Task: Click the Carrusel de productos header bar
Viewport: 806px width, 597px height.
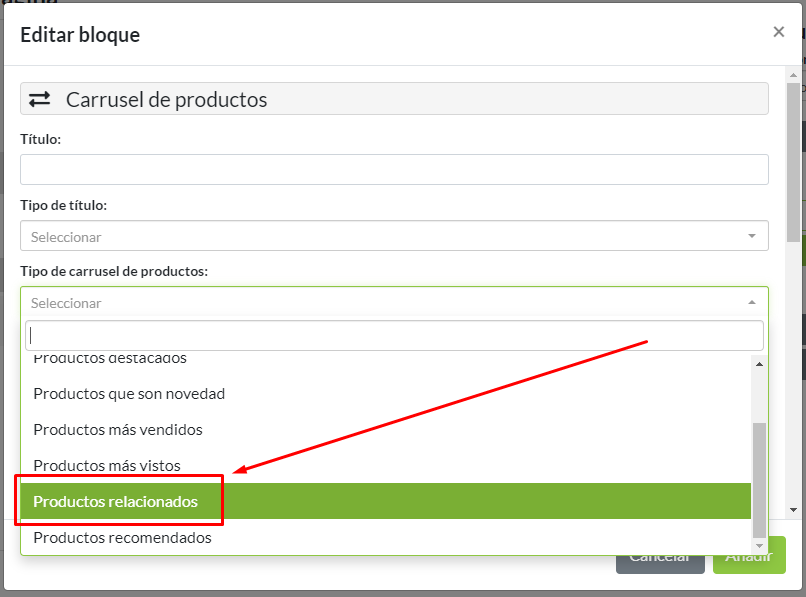Action: [x=394, y=99]
